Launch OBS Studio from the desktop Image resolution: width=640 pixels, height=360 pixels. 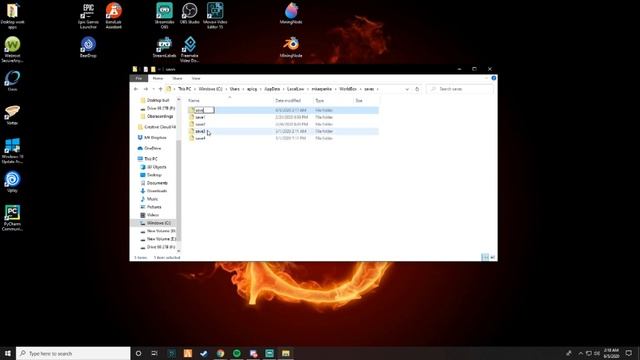[189, 13]
